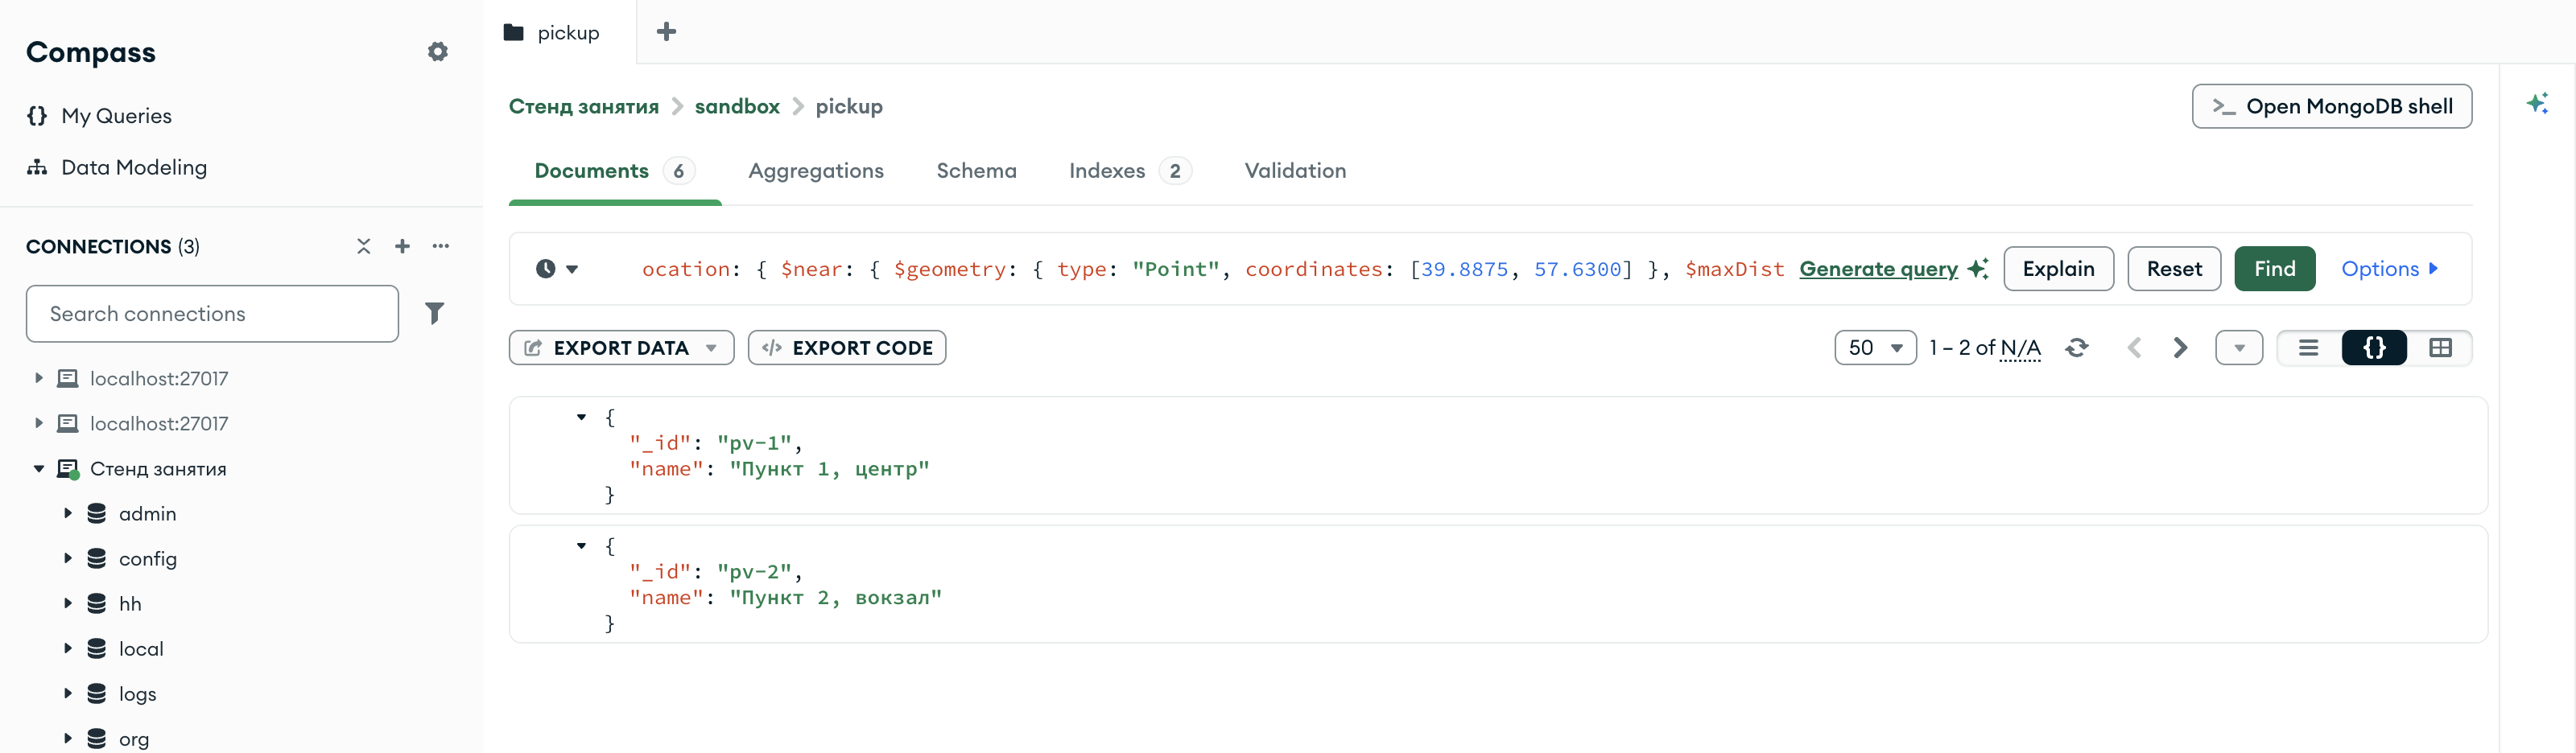
Task: Expand the admin database tree item
Action: pos(68,513)
